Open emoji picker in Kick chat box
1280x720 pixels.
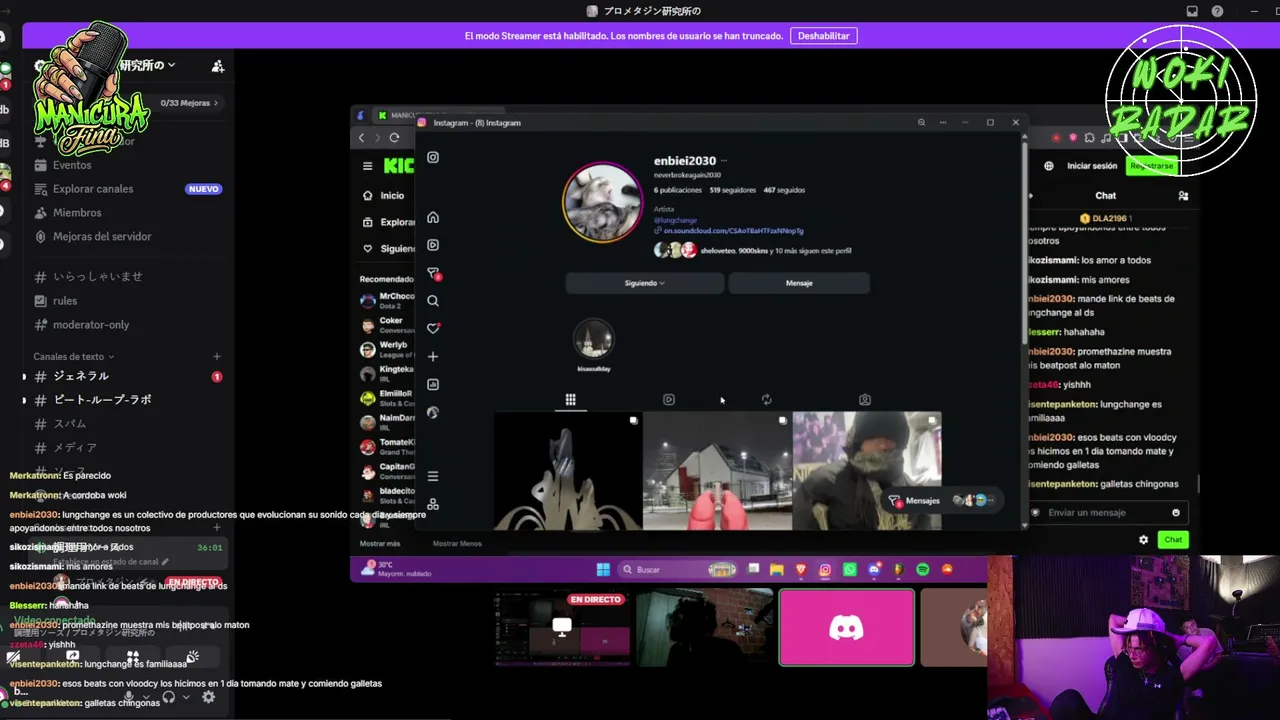click(1176, 512)
